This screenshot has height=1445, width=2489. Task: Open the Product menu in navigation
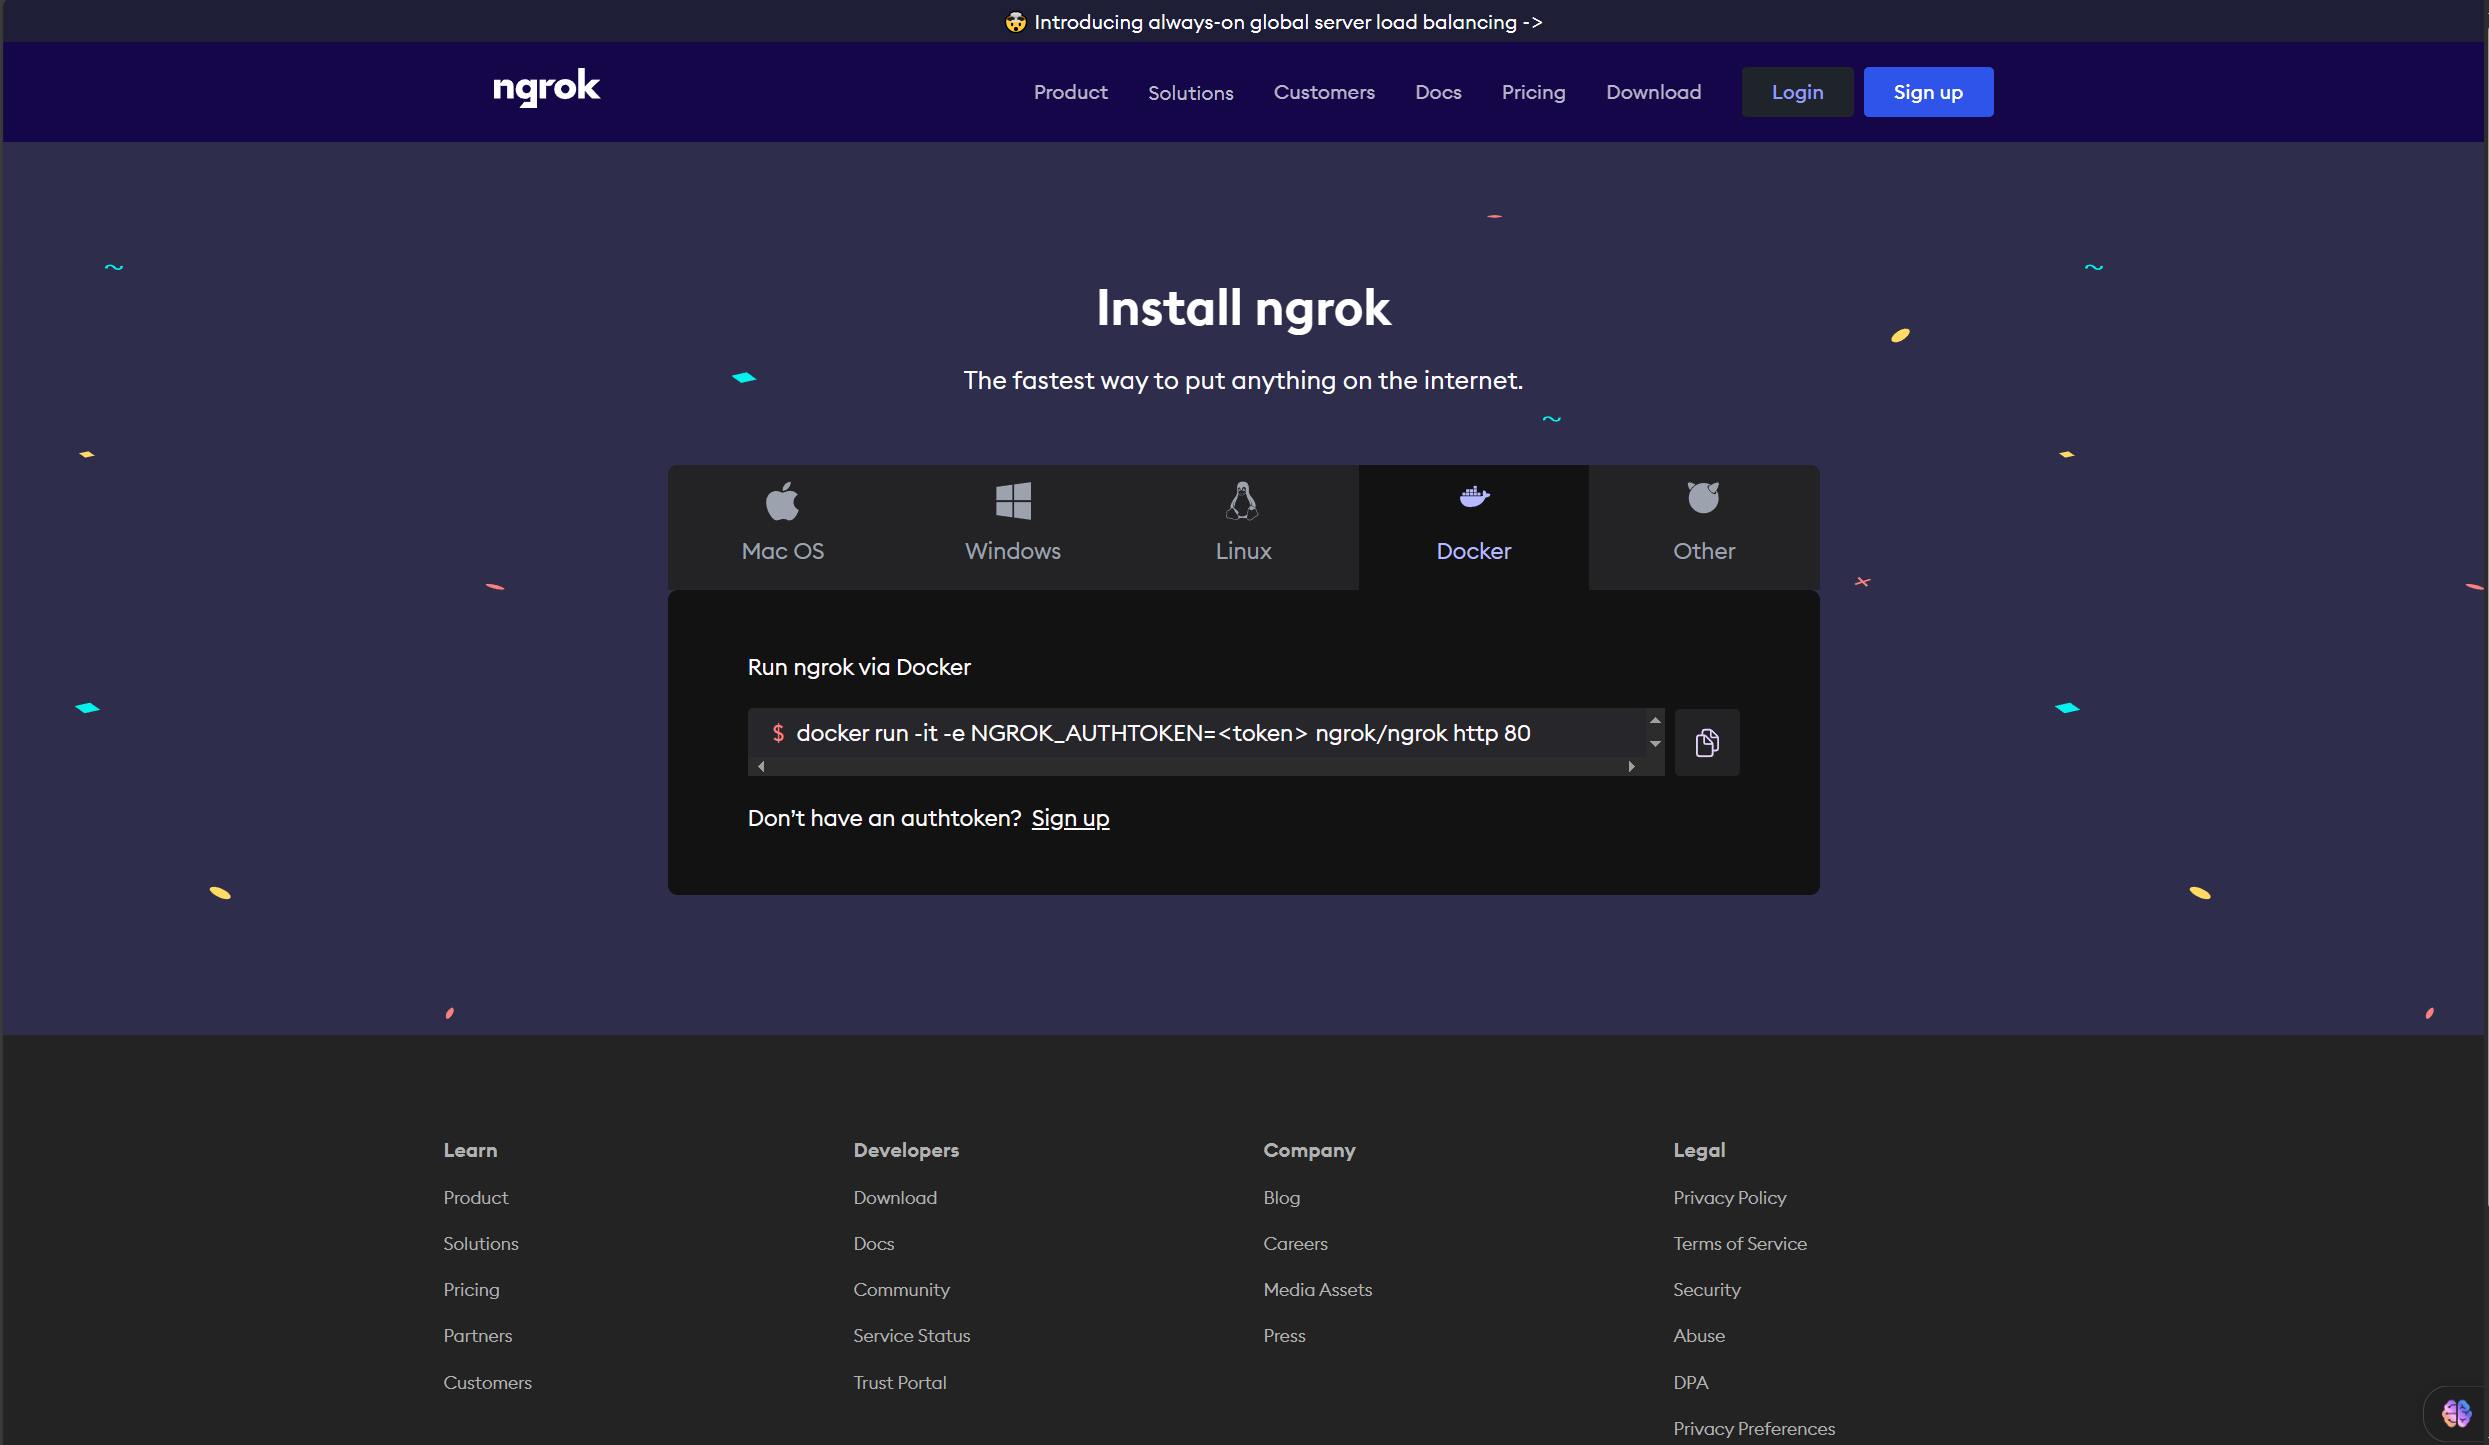[x=1070, y=92]
